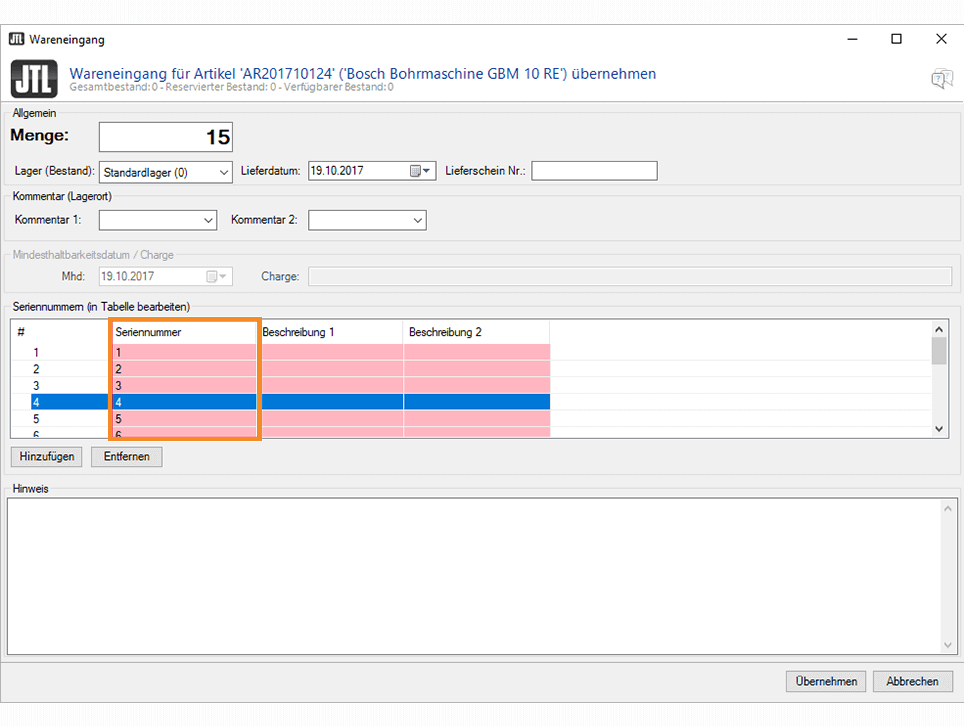Screen dimensions: 964x726
Task: Click the help chat icon top right
Action: pos(941,80)
